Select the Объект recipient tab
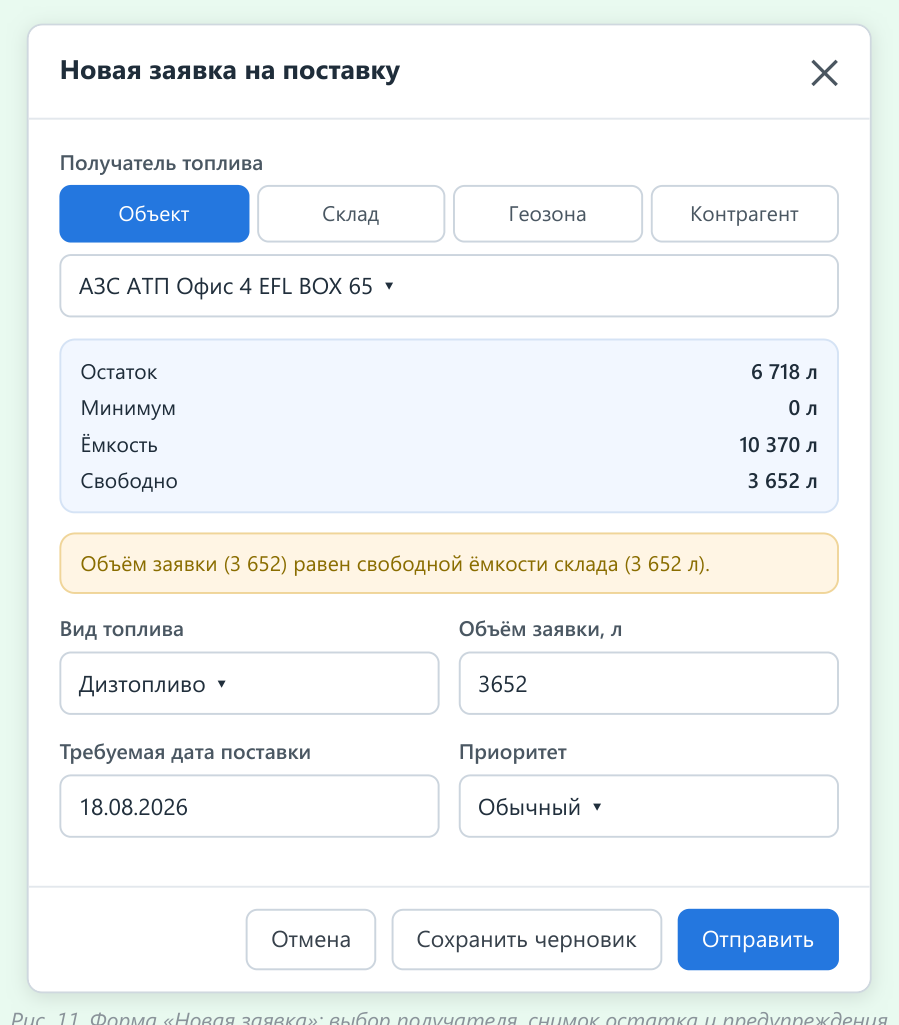This screenshot has height=1025, width=899. tap(154, 214)
